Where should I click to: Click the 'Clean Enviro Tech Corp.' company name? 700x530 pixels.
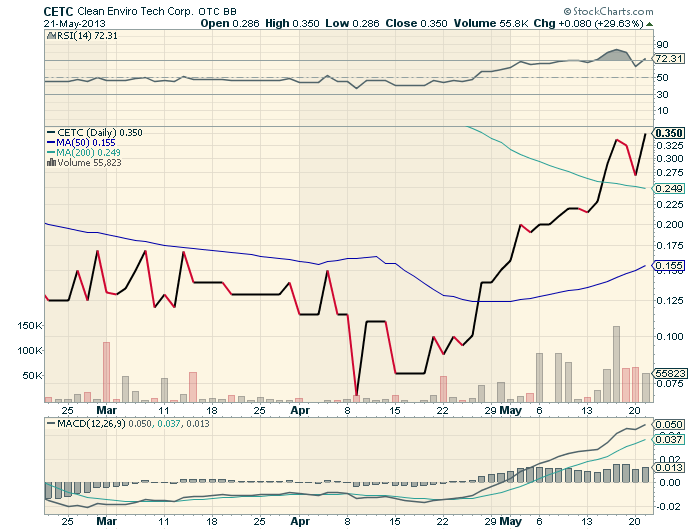136,11
